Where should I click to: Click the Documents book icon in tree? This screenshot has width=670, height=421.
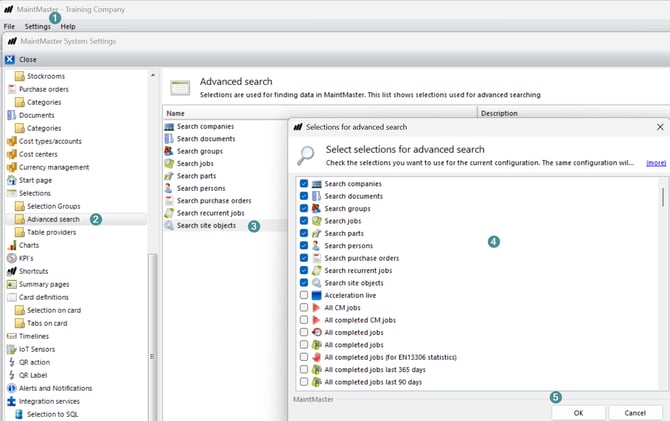tap(12, 115)
